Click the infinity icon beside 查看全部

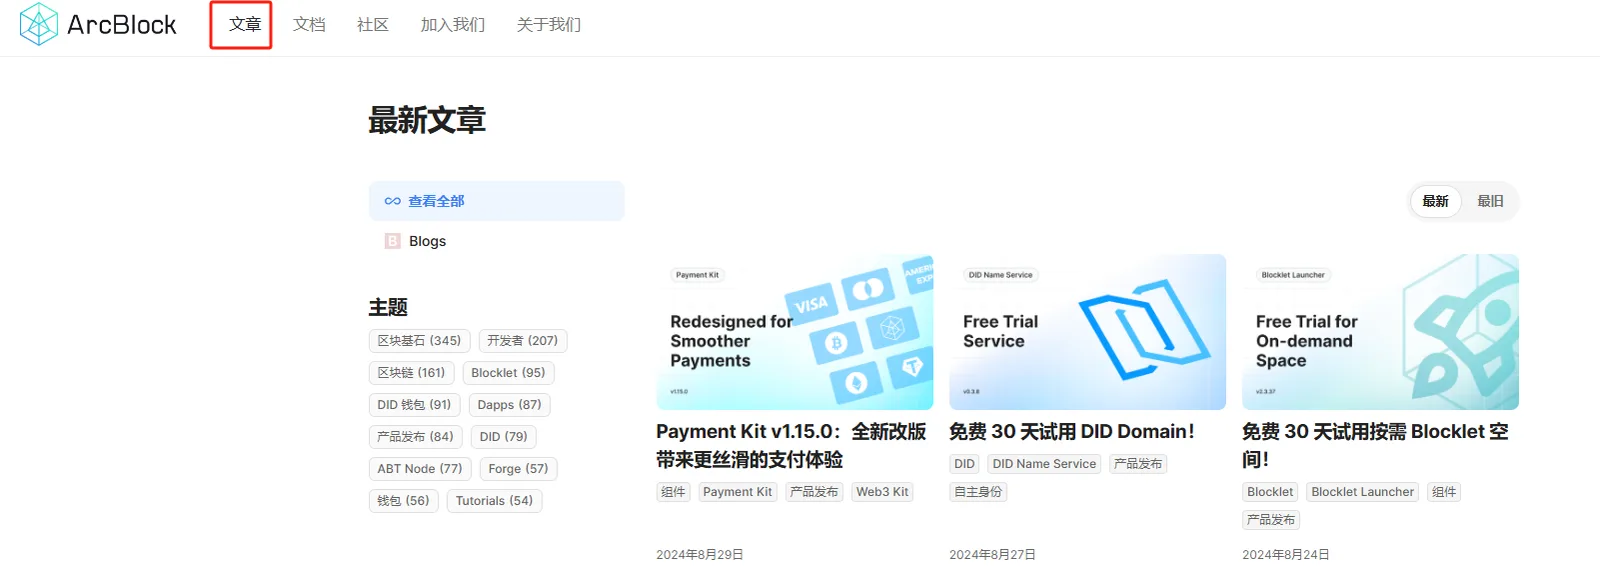click(x=393, y=201)
